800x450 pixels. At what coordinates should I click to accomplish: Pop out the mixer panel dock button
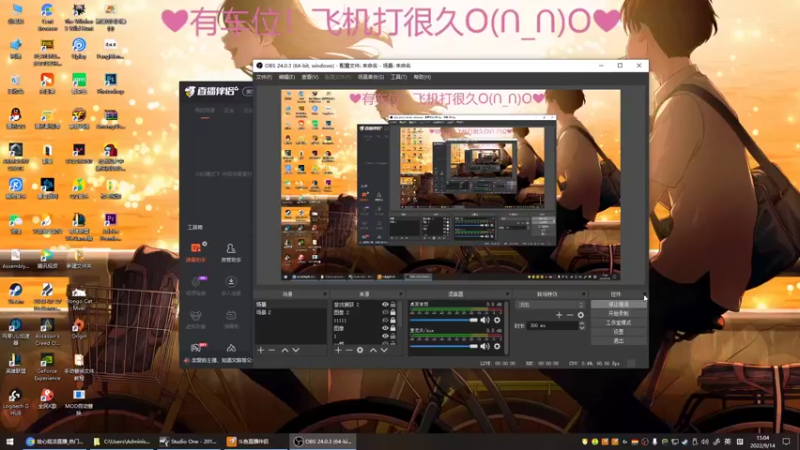(x=507, y=294)
